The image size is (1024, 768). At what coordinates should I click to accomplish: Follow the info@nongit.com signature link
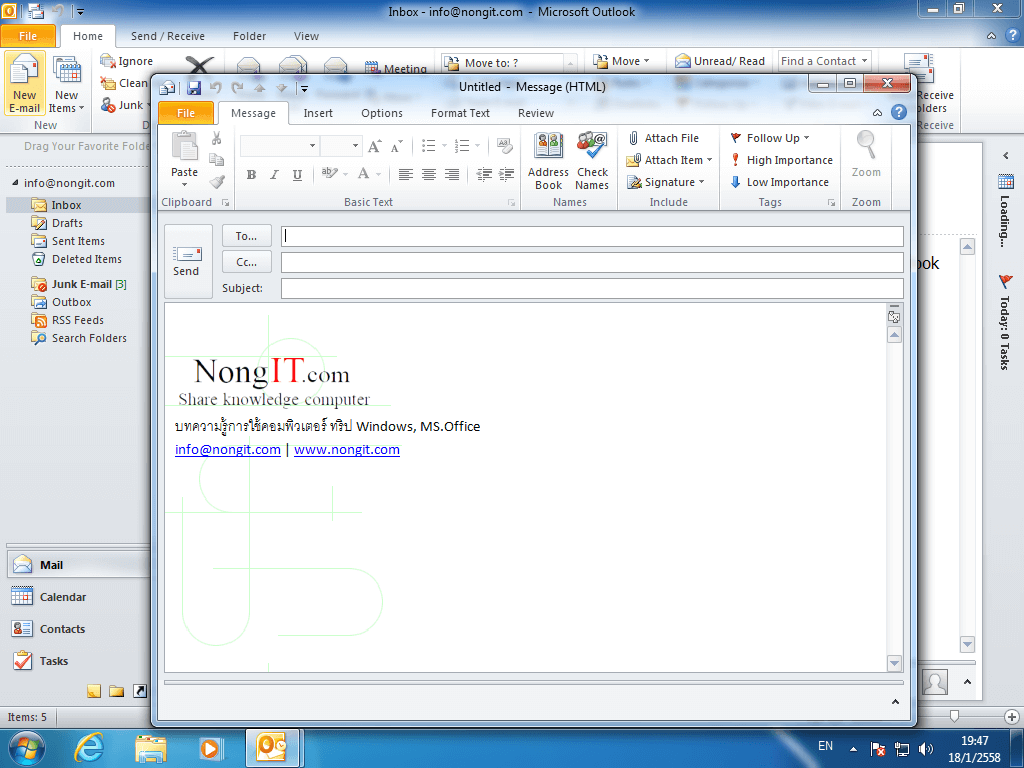pos(228,449)
